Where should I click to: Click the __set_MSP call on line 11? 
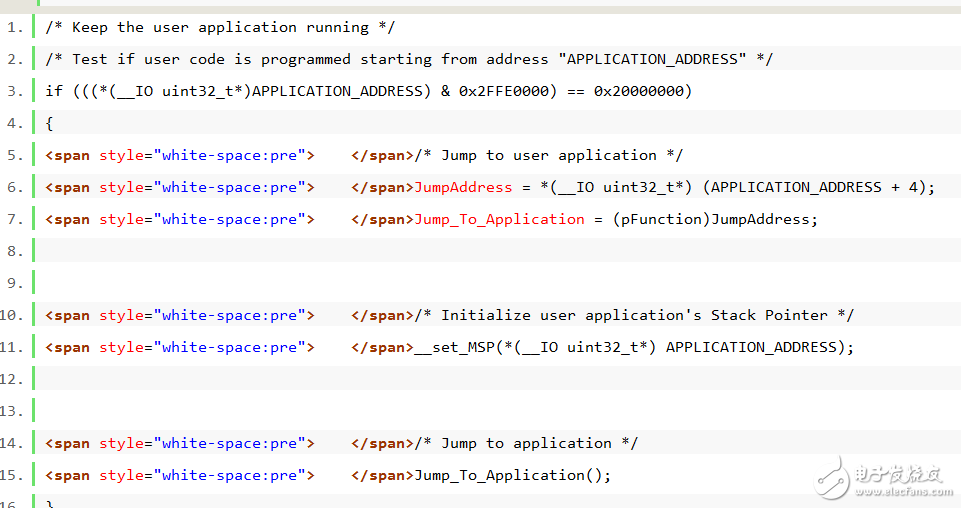tap(634, 347)
